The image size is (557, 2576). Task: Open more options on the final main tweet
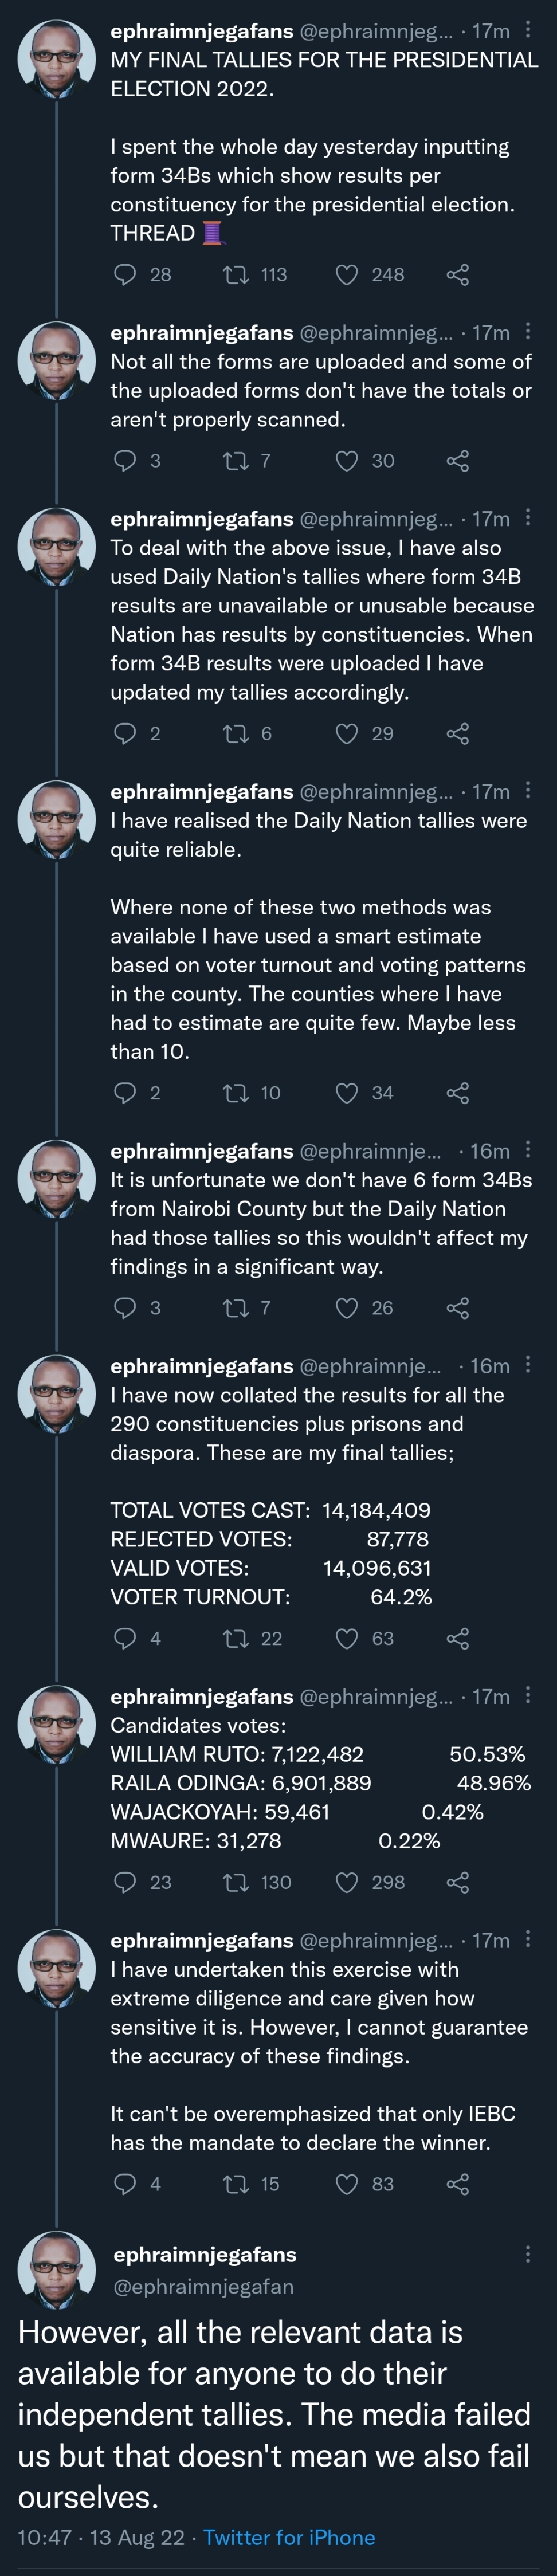528,2254
